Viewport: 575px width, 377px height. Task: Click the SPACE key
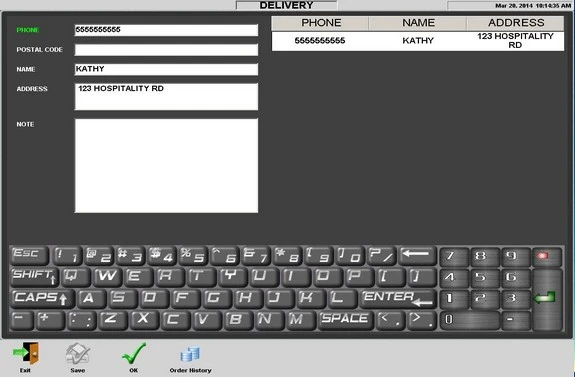[x=345, y=319]
